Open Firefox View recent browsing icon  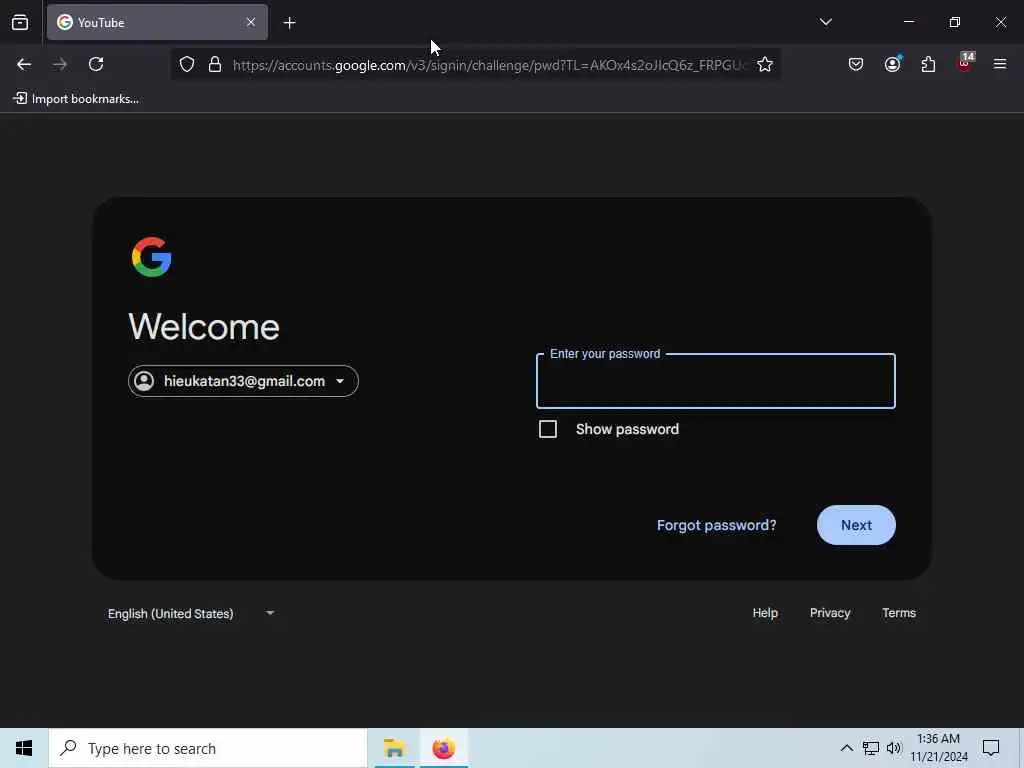click(20, 22)
